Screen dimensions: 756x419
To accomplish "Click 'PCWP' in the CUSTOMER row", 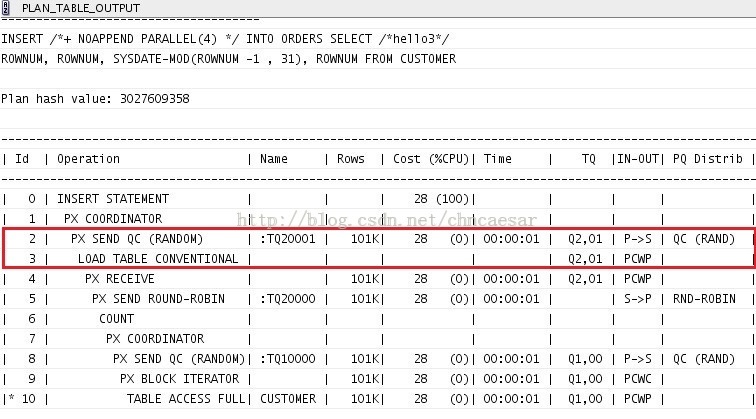I will click(x=637, y=399).
